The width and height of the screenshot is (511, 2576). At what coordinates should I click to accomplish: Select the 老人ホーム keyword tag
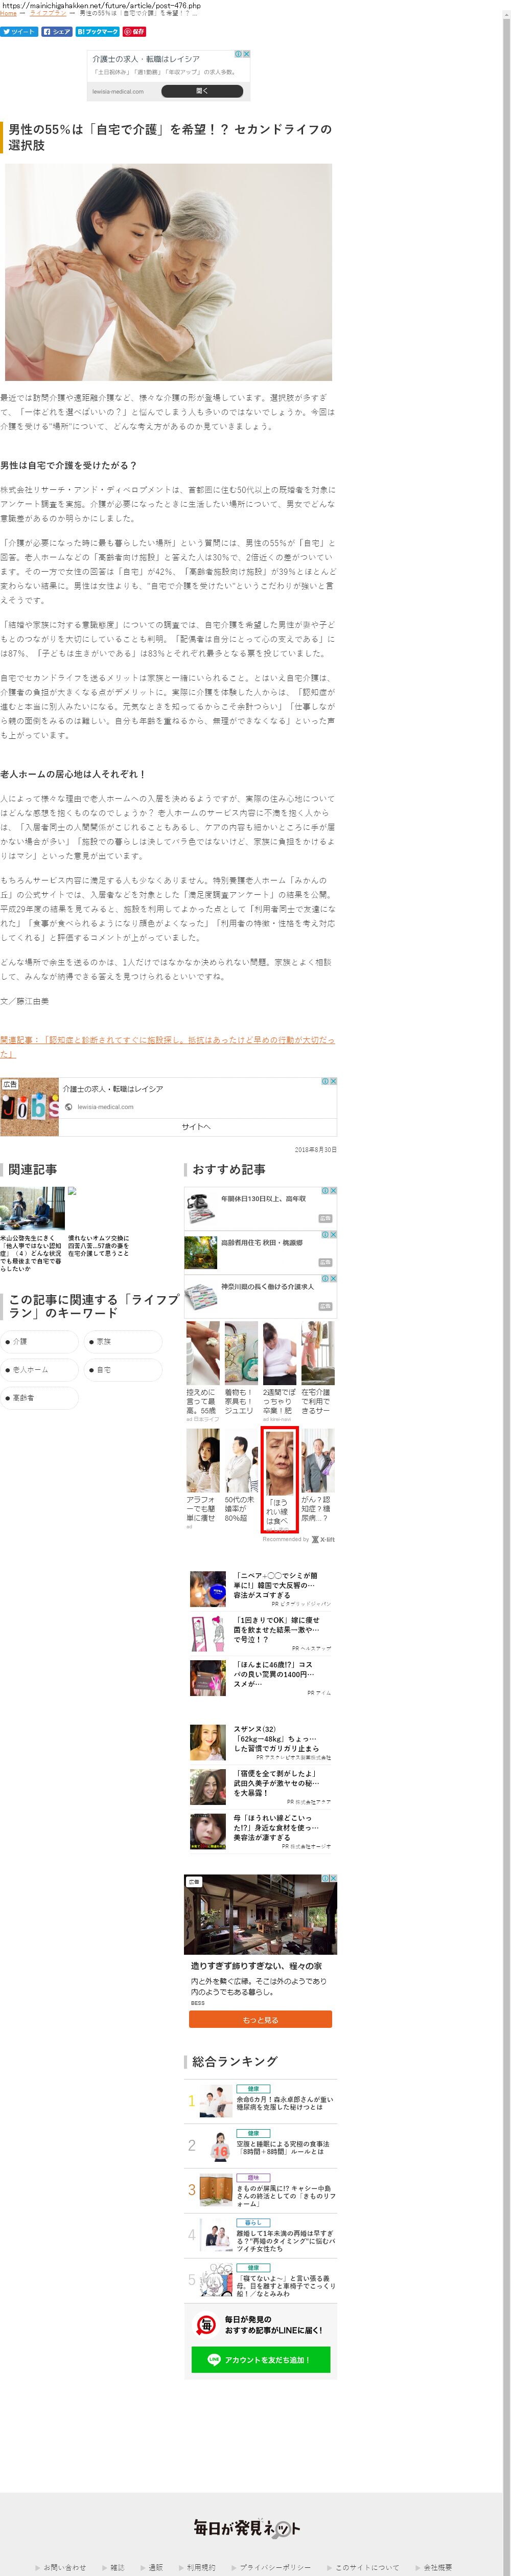(x=40, y=1369)
